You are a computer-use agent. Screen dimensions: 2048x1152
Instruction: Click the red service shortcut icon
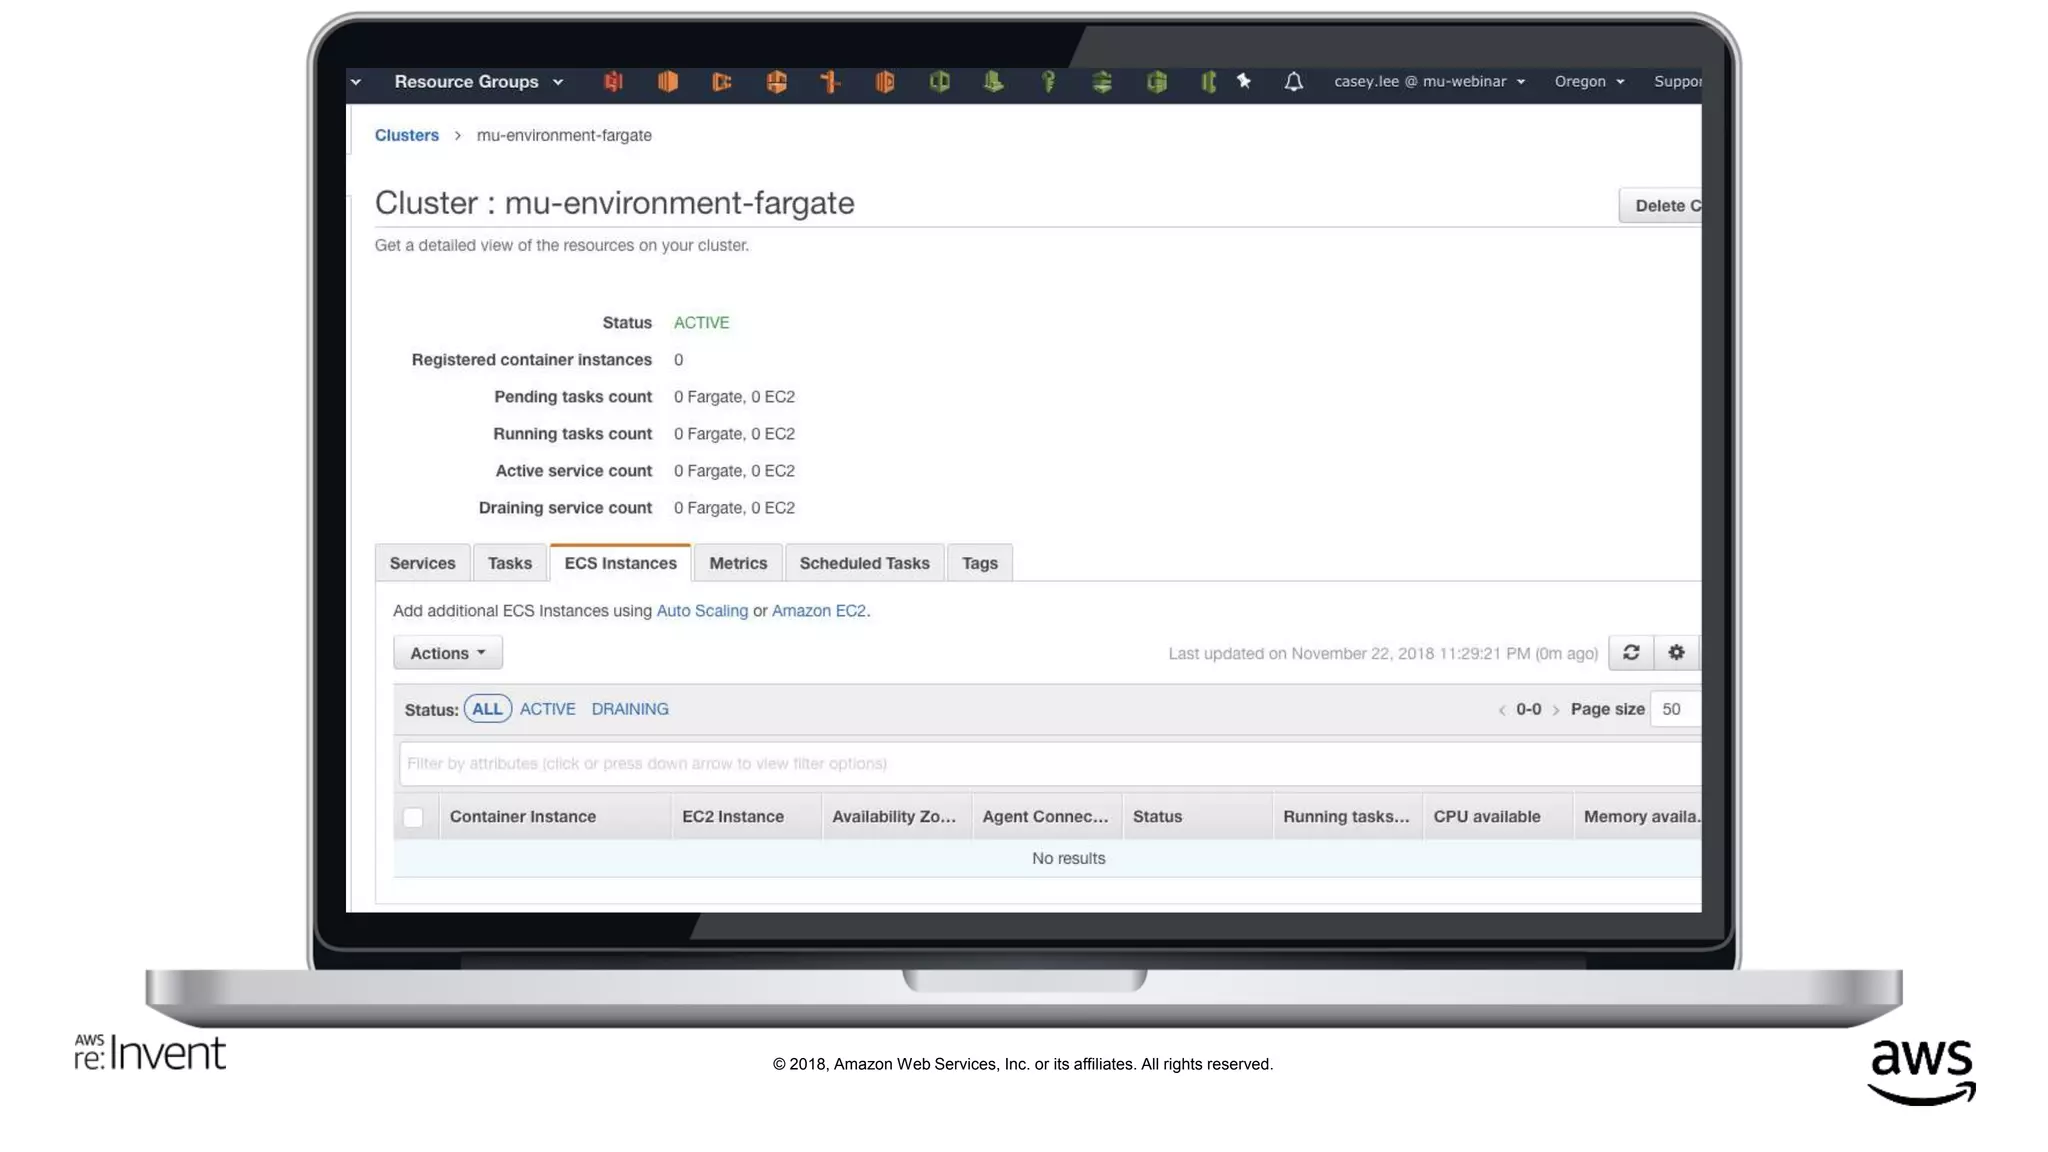(x=613, y=82)
